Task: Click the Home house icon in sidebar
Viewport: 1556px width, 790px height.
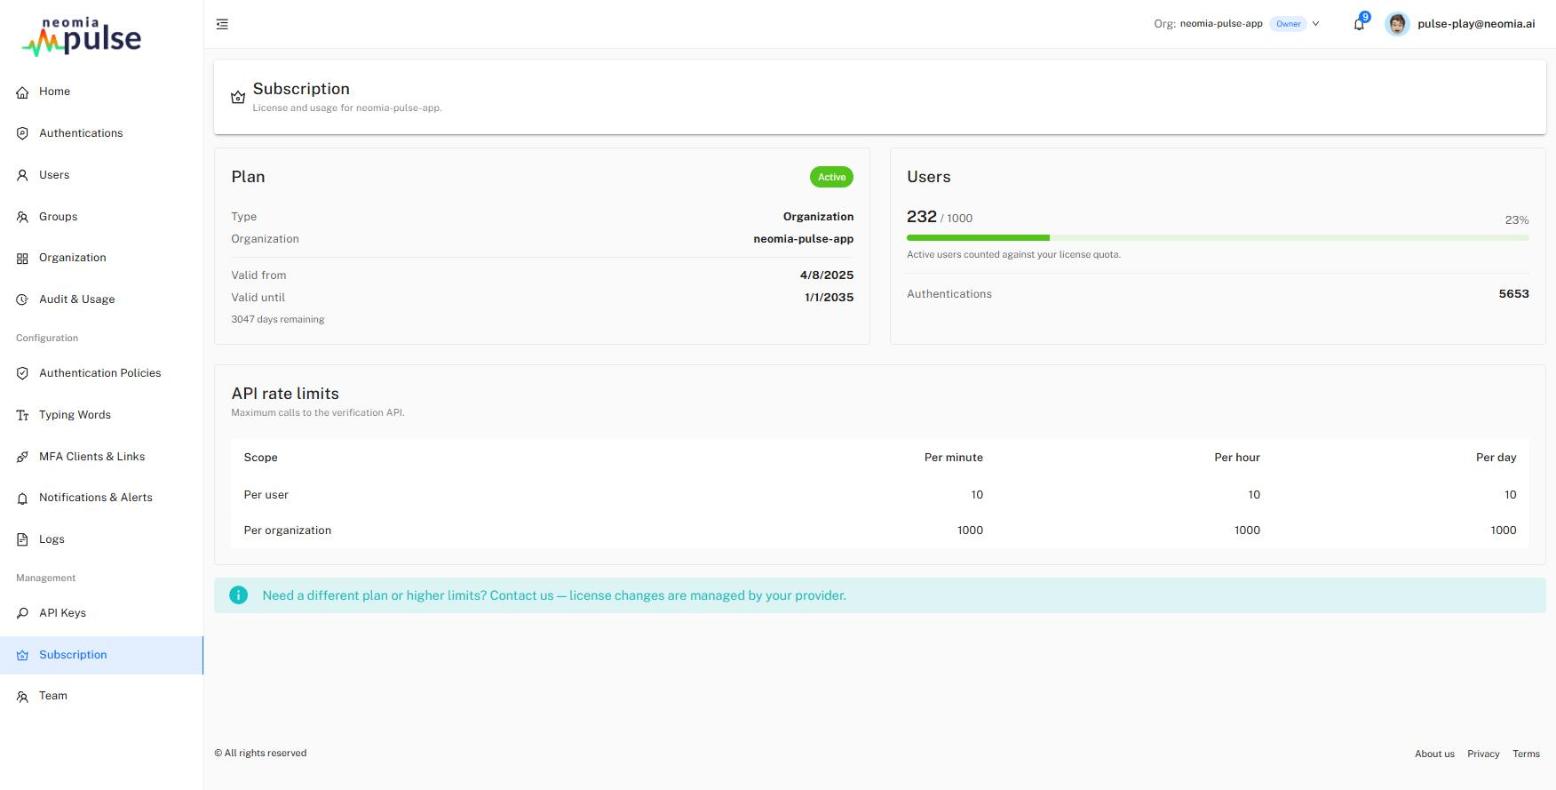Action: 22,92
